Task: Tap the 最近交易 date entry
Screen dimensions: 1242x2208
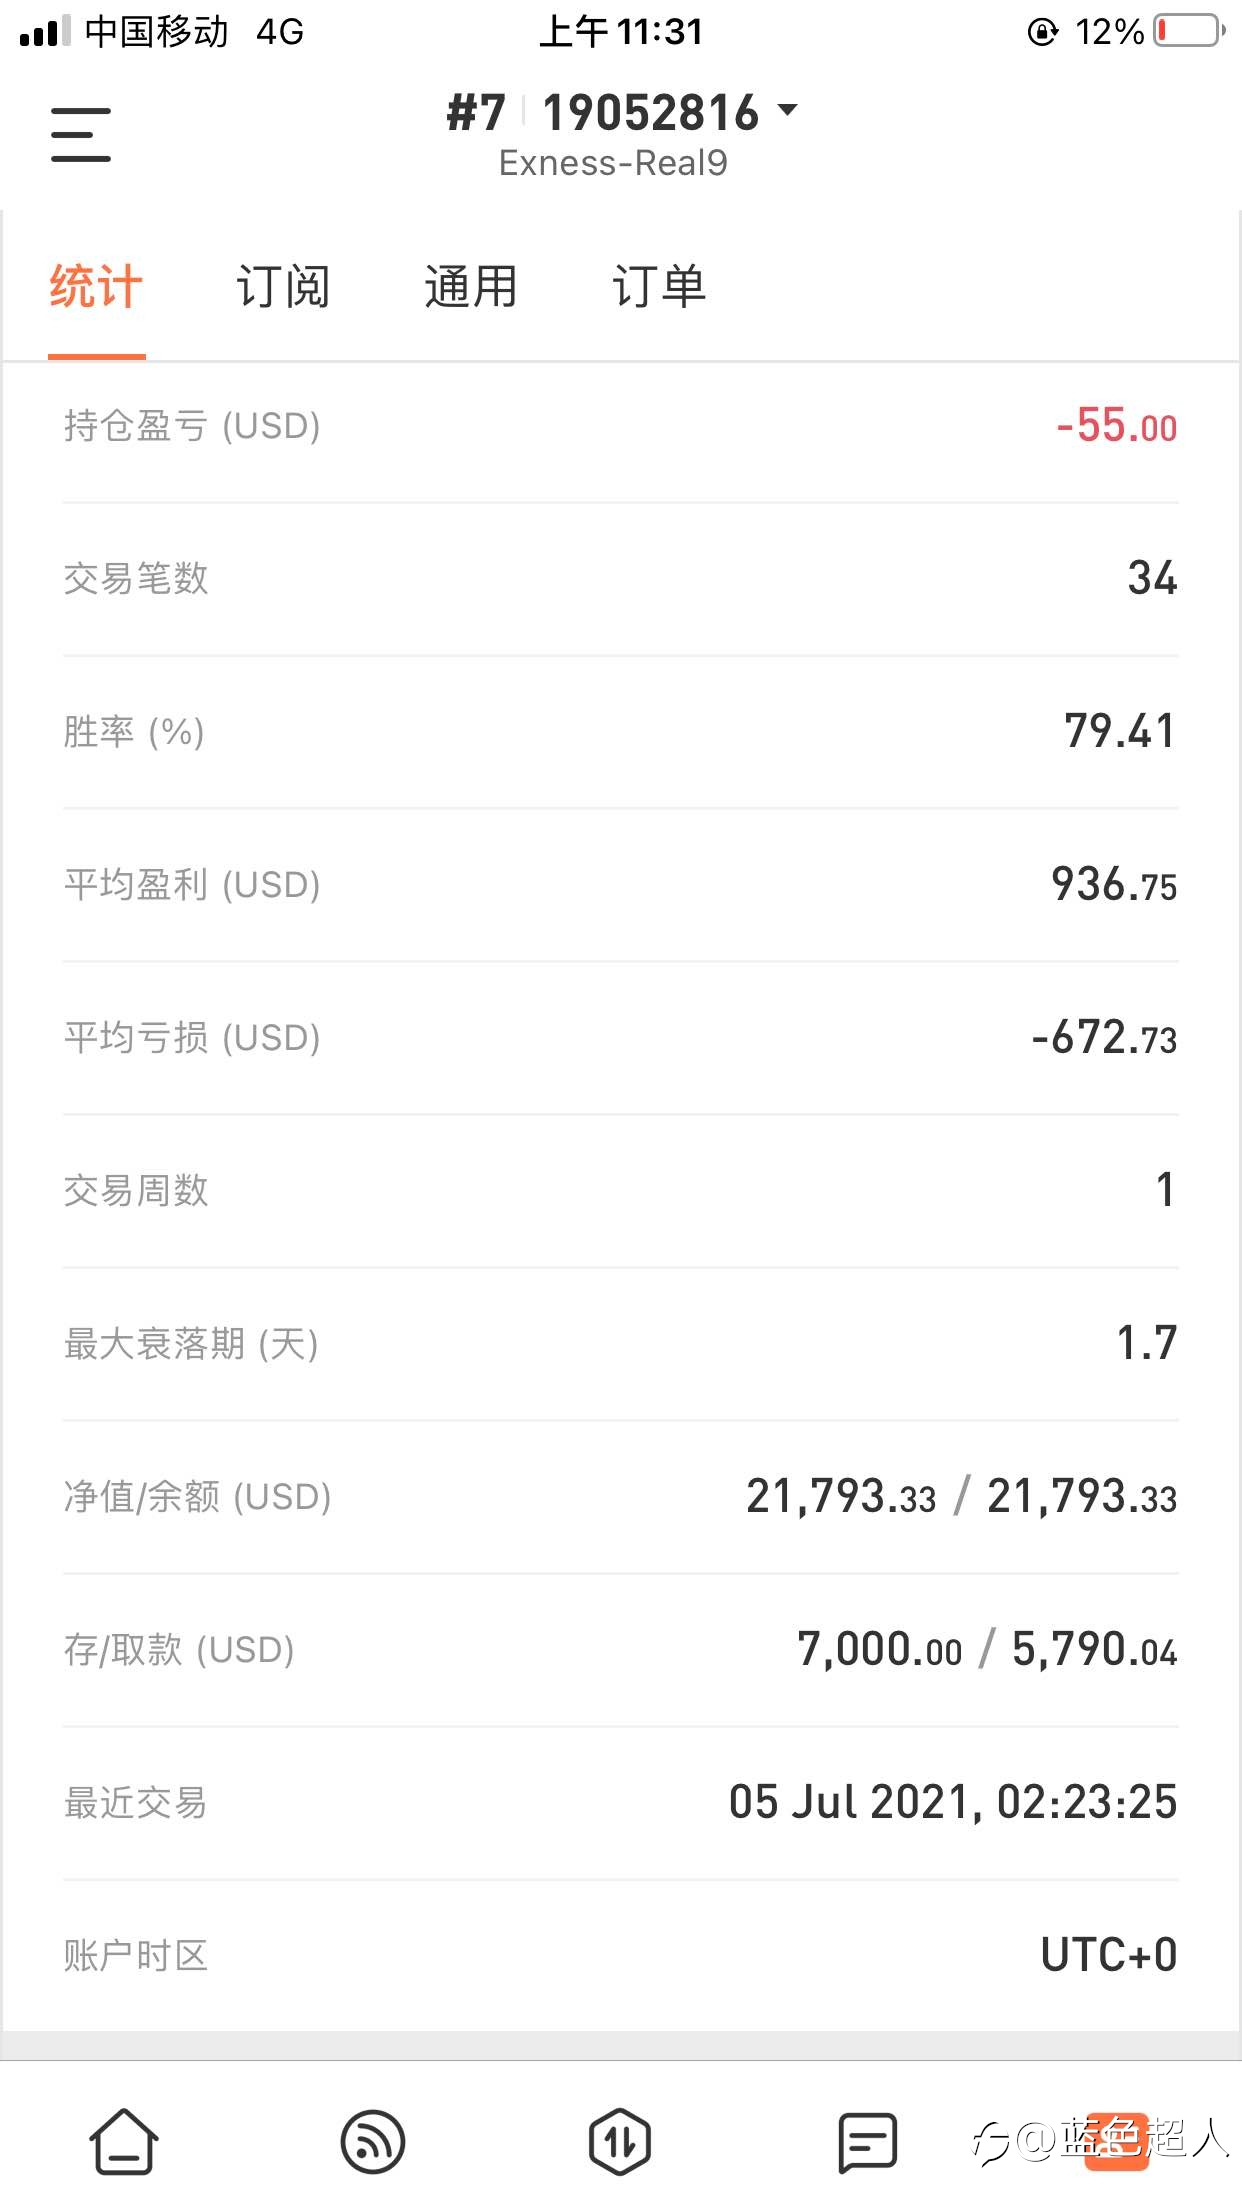Action: click(952, 1802)
